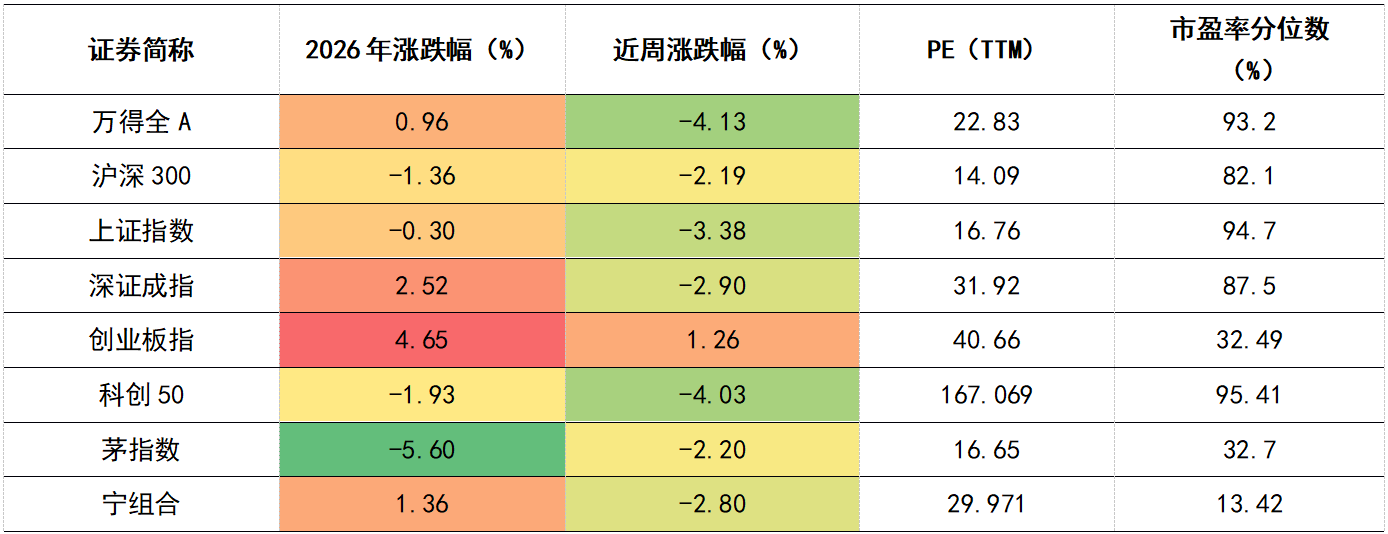1388x534 pixels.
Task: Click the 市盈率分位数 column header
Action: [1250, 50]
